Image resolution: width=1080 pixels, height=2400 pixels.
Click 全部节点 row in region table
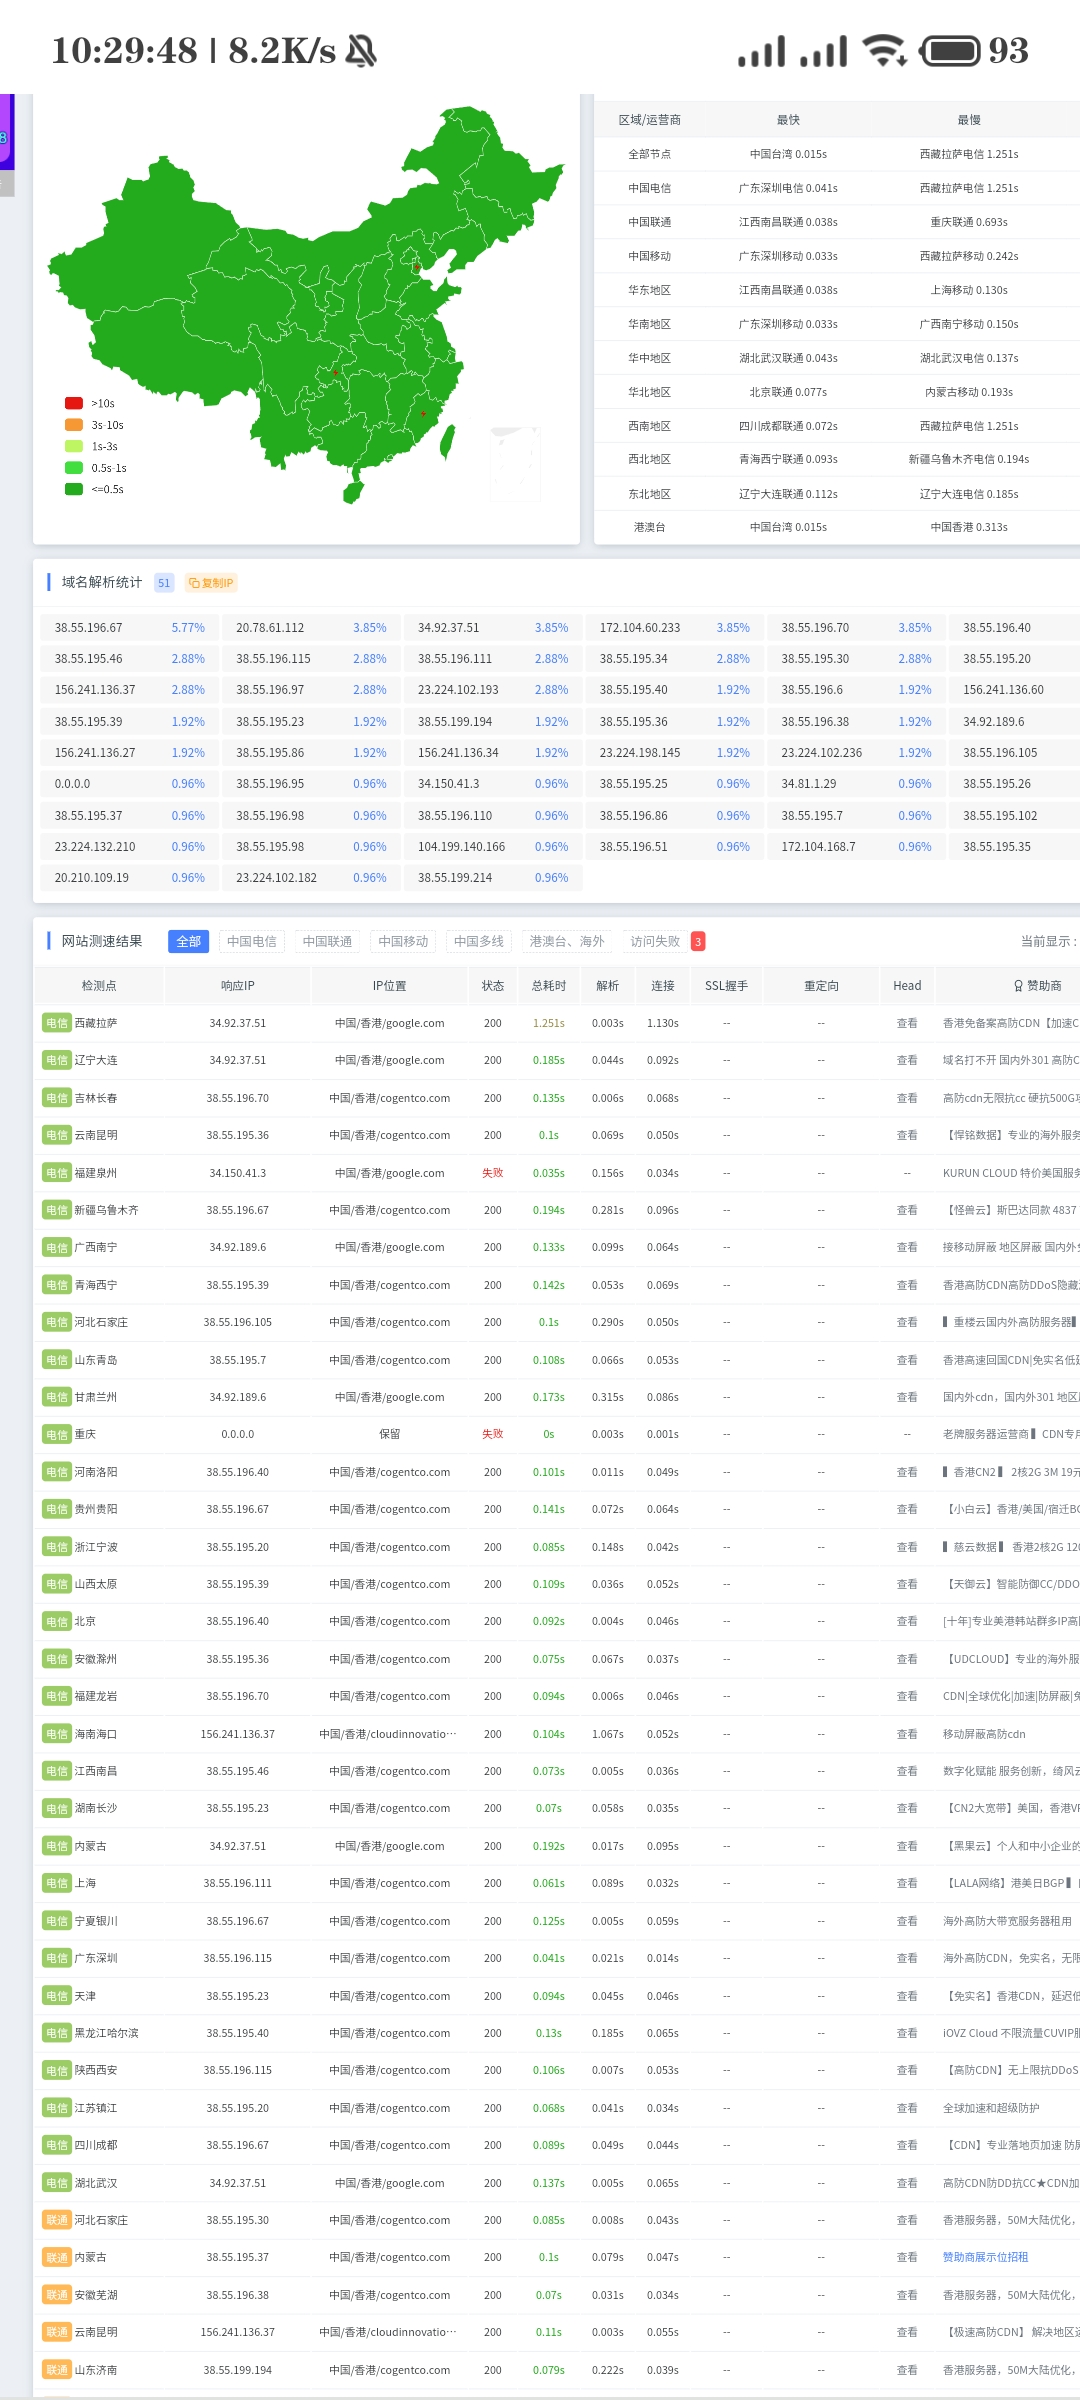[838, 154]
